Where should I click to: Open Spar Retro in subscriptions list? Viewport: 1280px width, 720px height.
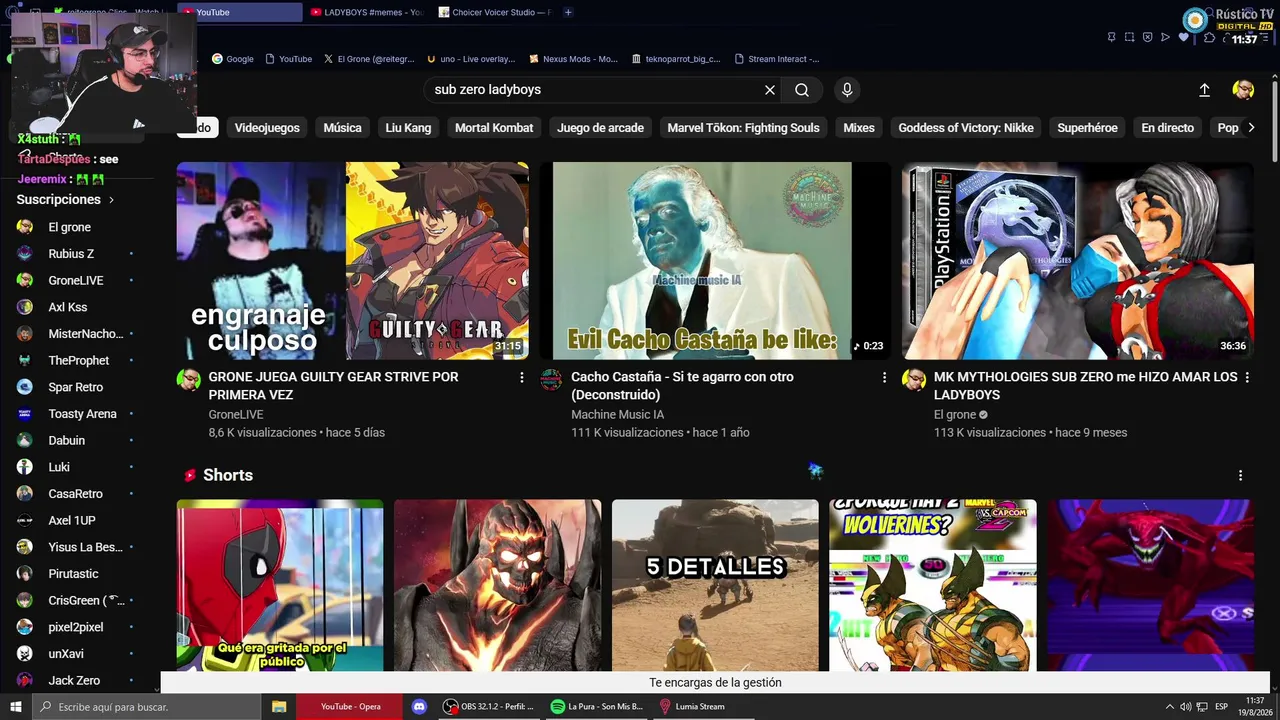tap(76, 387)
